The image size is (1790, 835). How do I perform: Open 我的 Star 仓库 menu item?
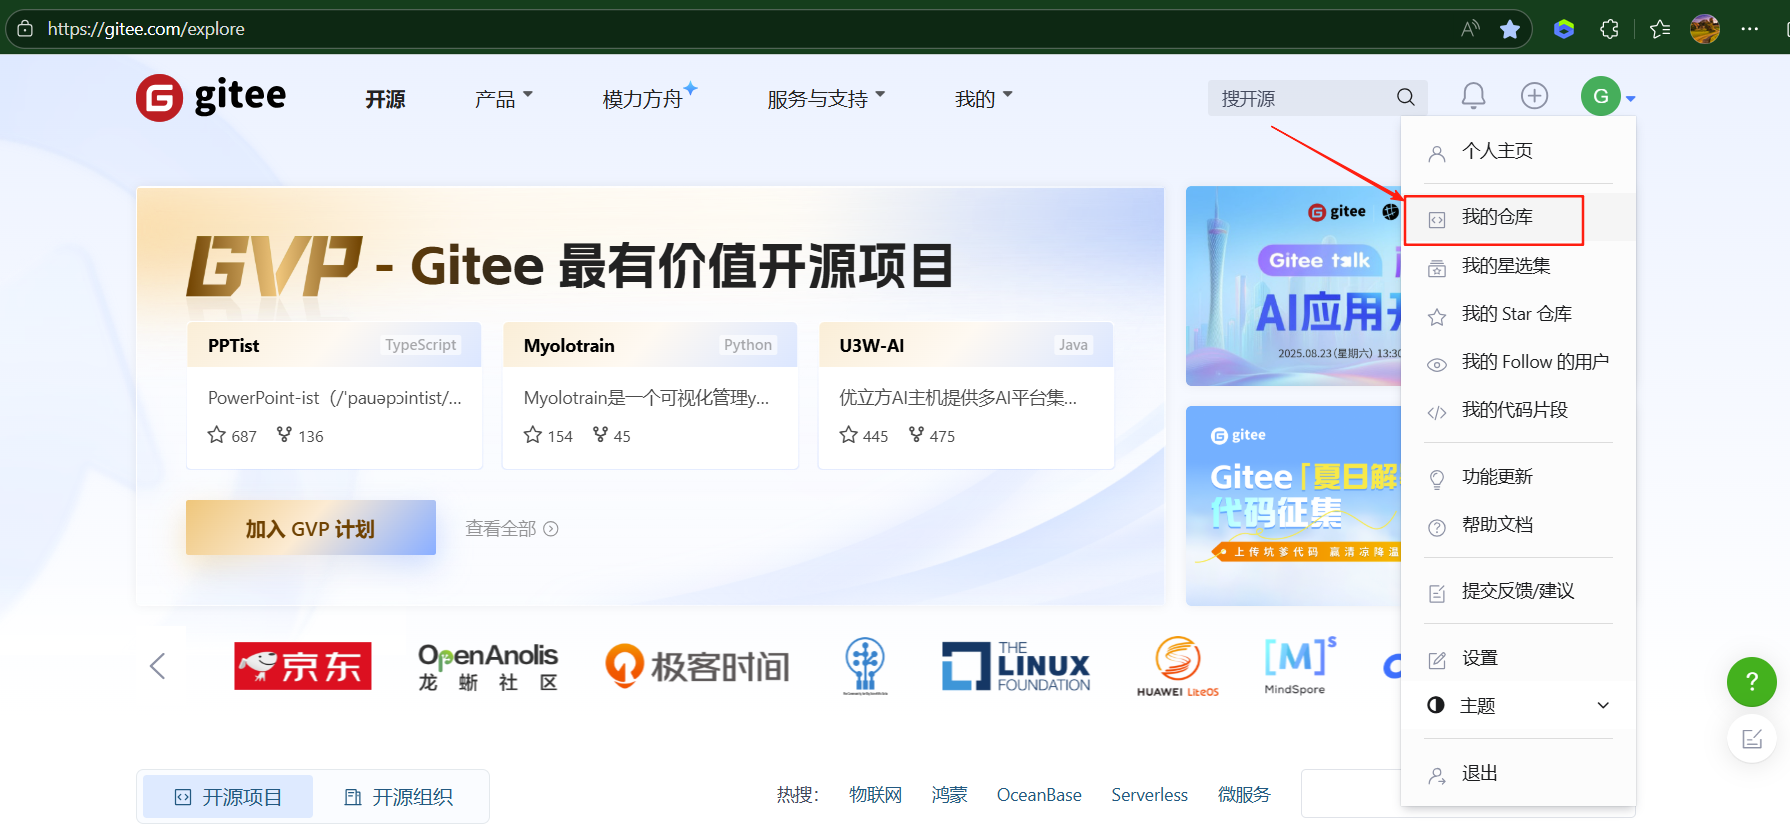1518,314
